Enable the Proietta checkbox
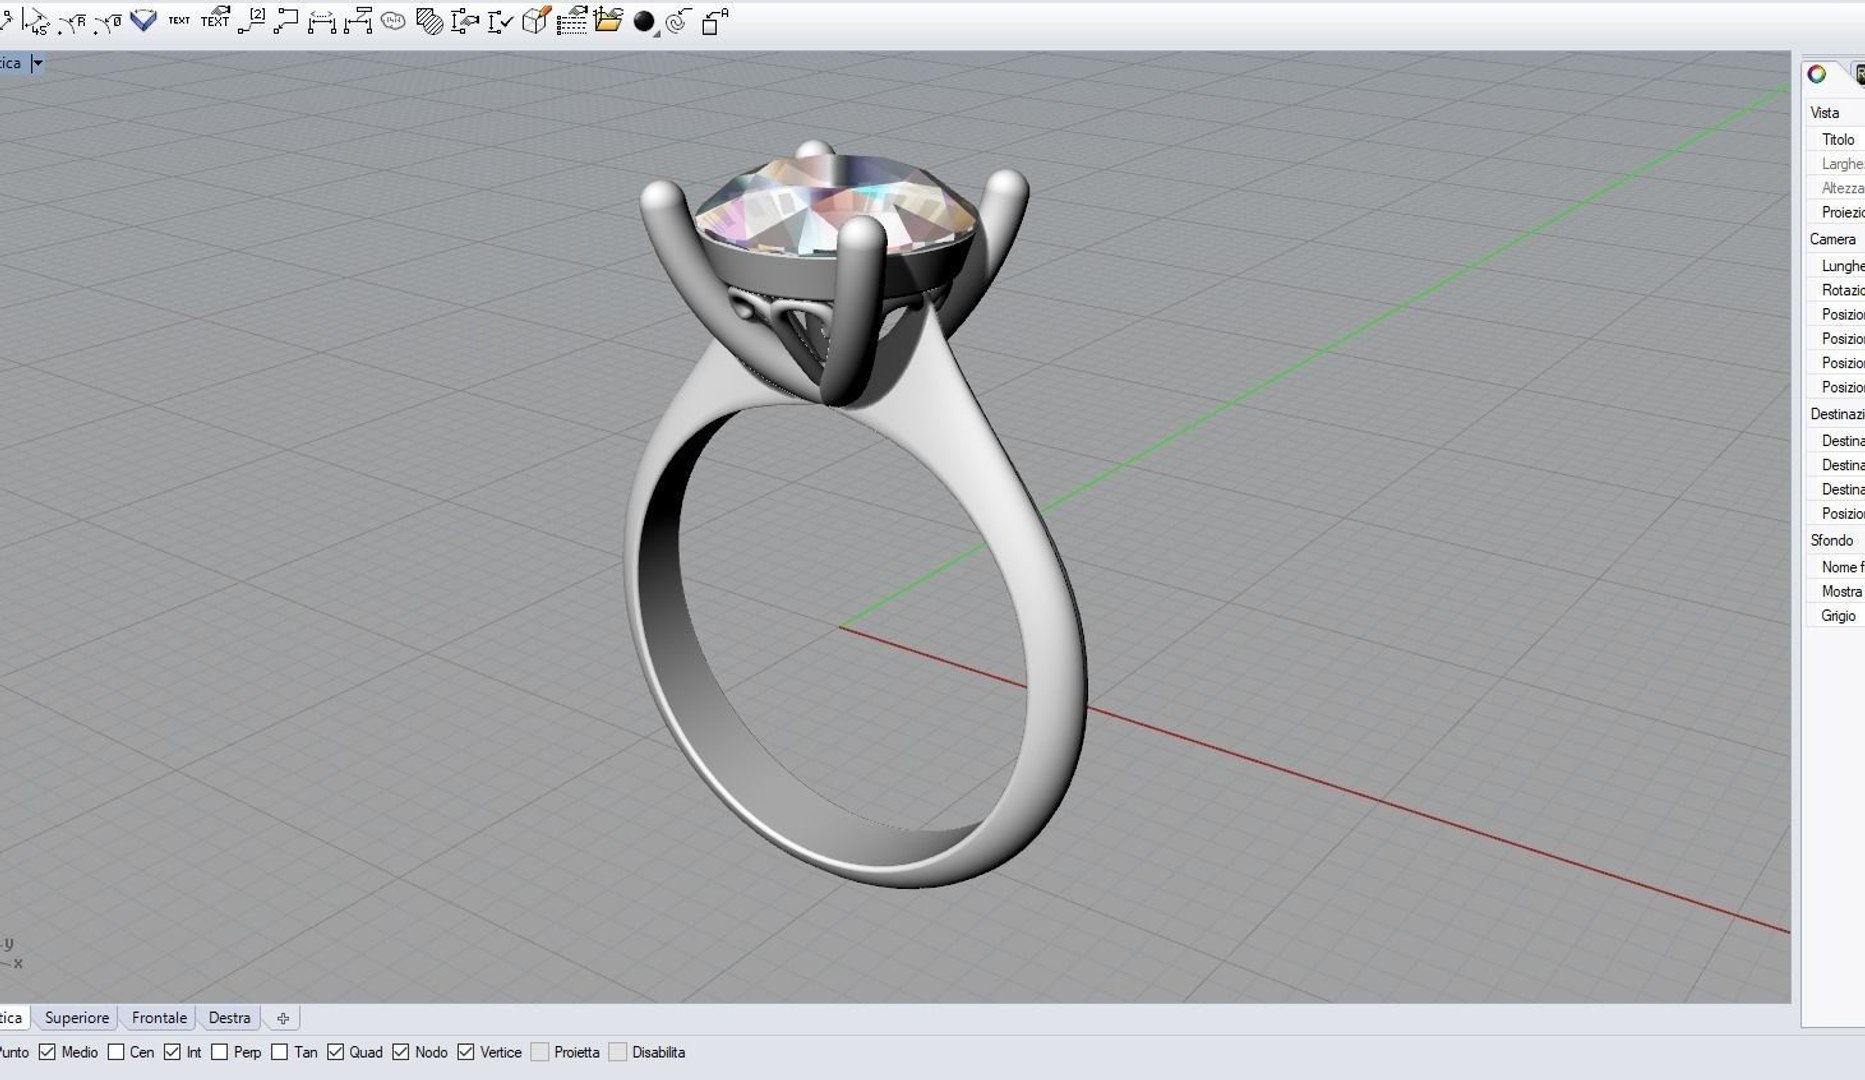 [540, 1052]
